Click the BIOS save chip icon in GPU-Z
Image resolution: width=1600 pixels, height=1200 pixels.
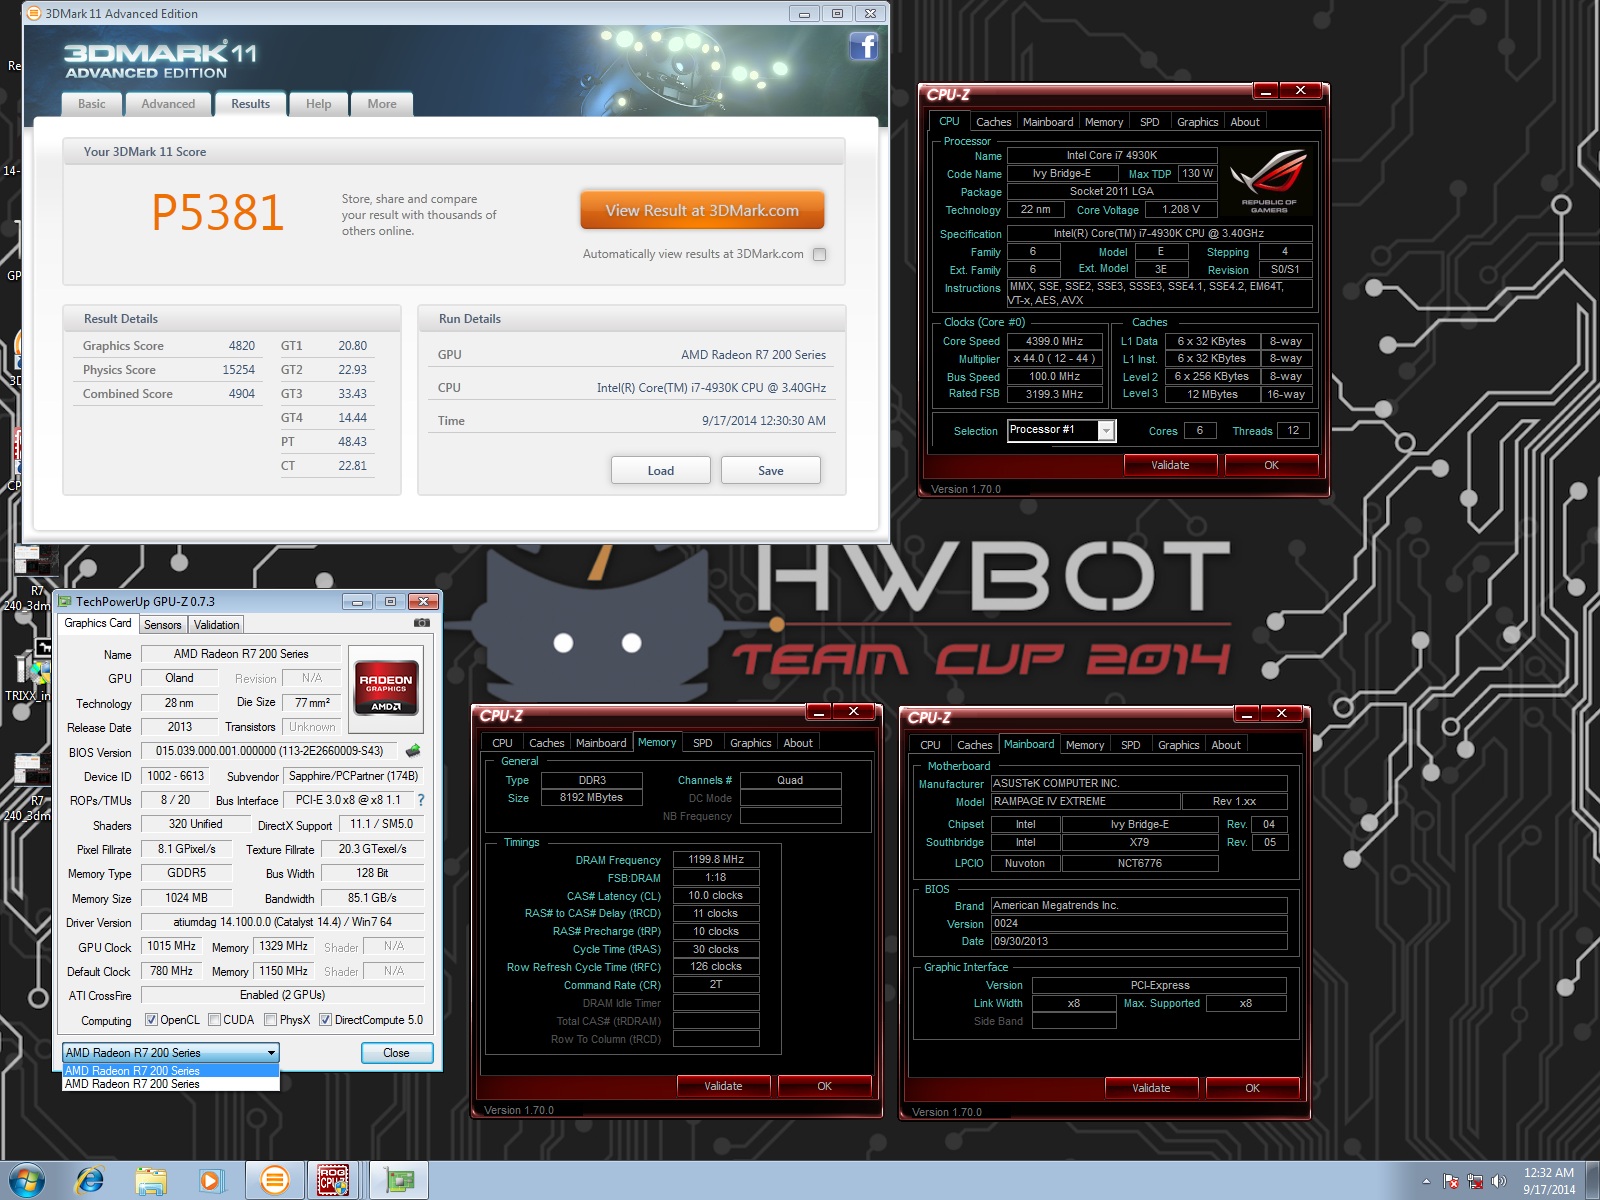click(413, 751)
